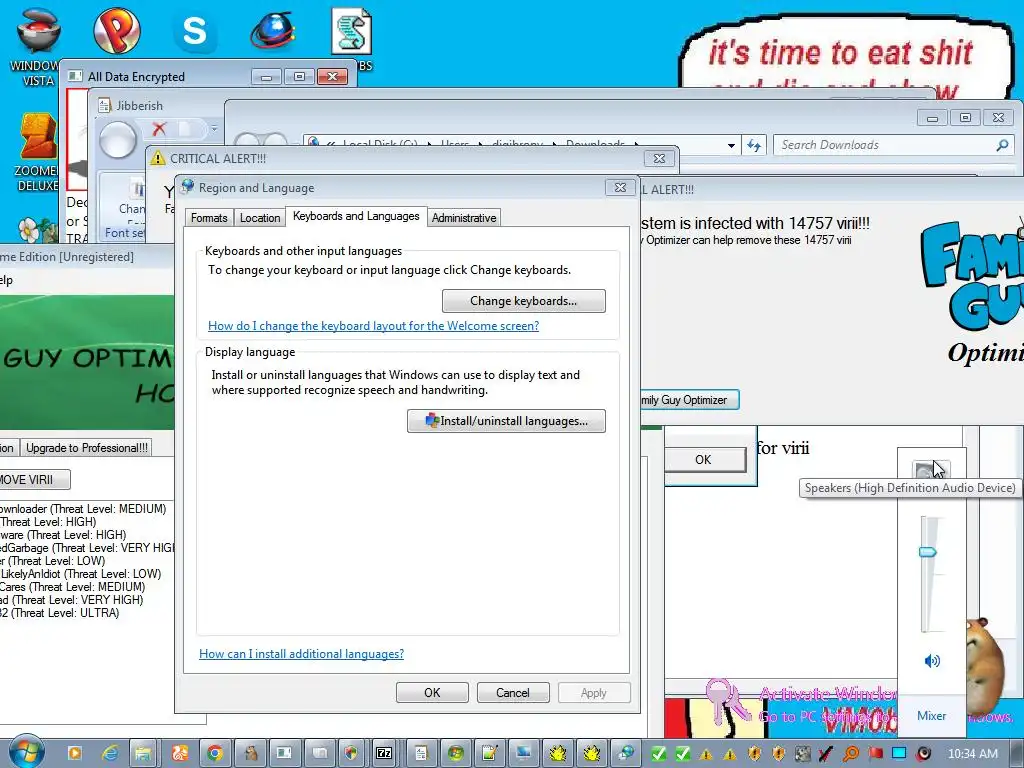Open the notepad-with-pencil taskbar icon

[490, 753]
